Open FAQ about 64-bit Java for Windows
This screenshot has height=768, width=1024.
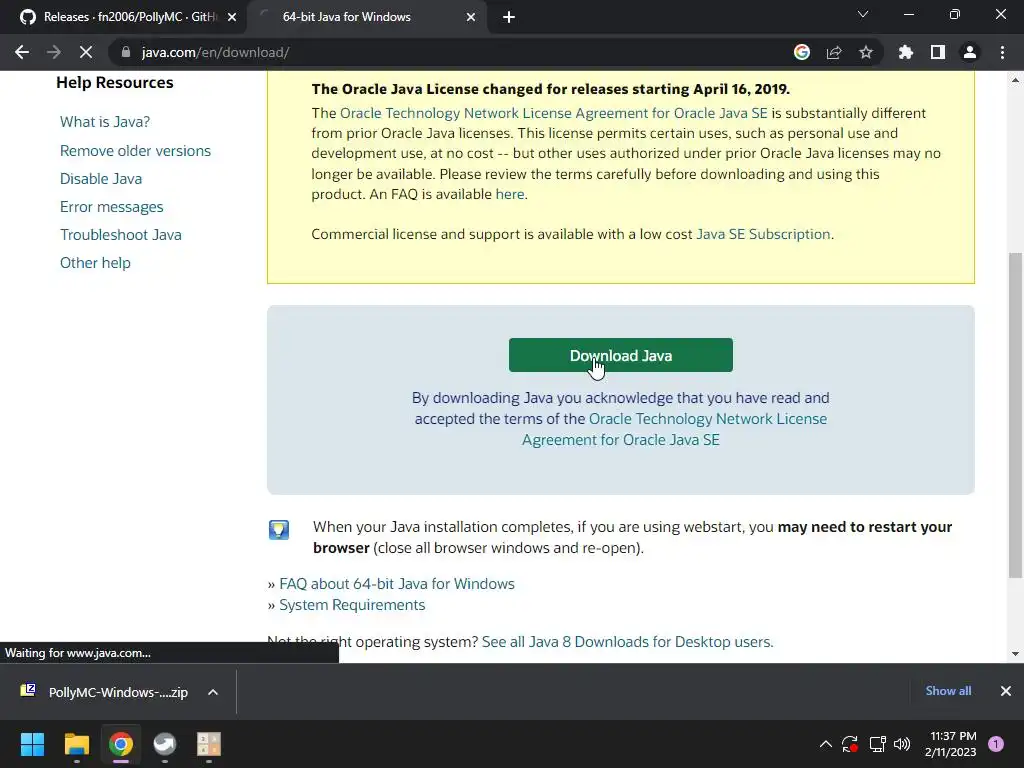tap(397, 584)
